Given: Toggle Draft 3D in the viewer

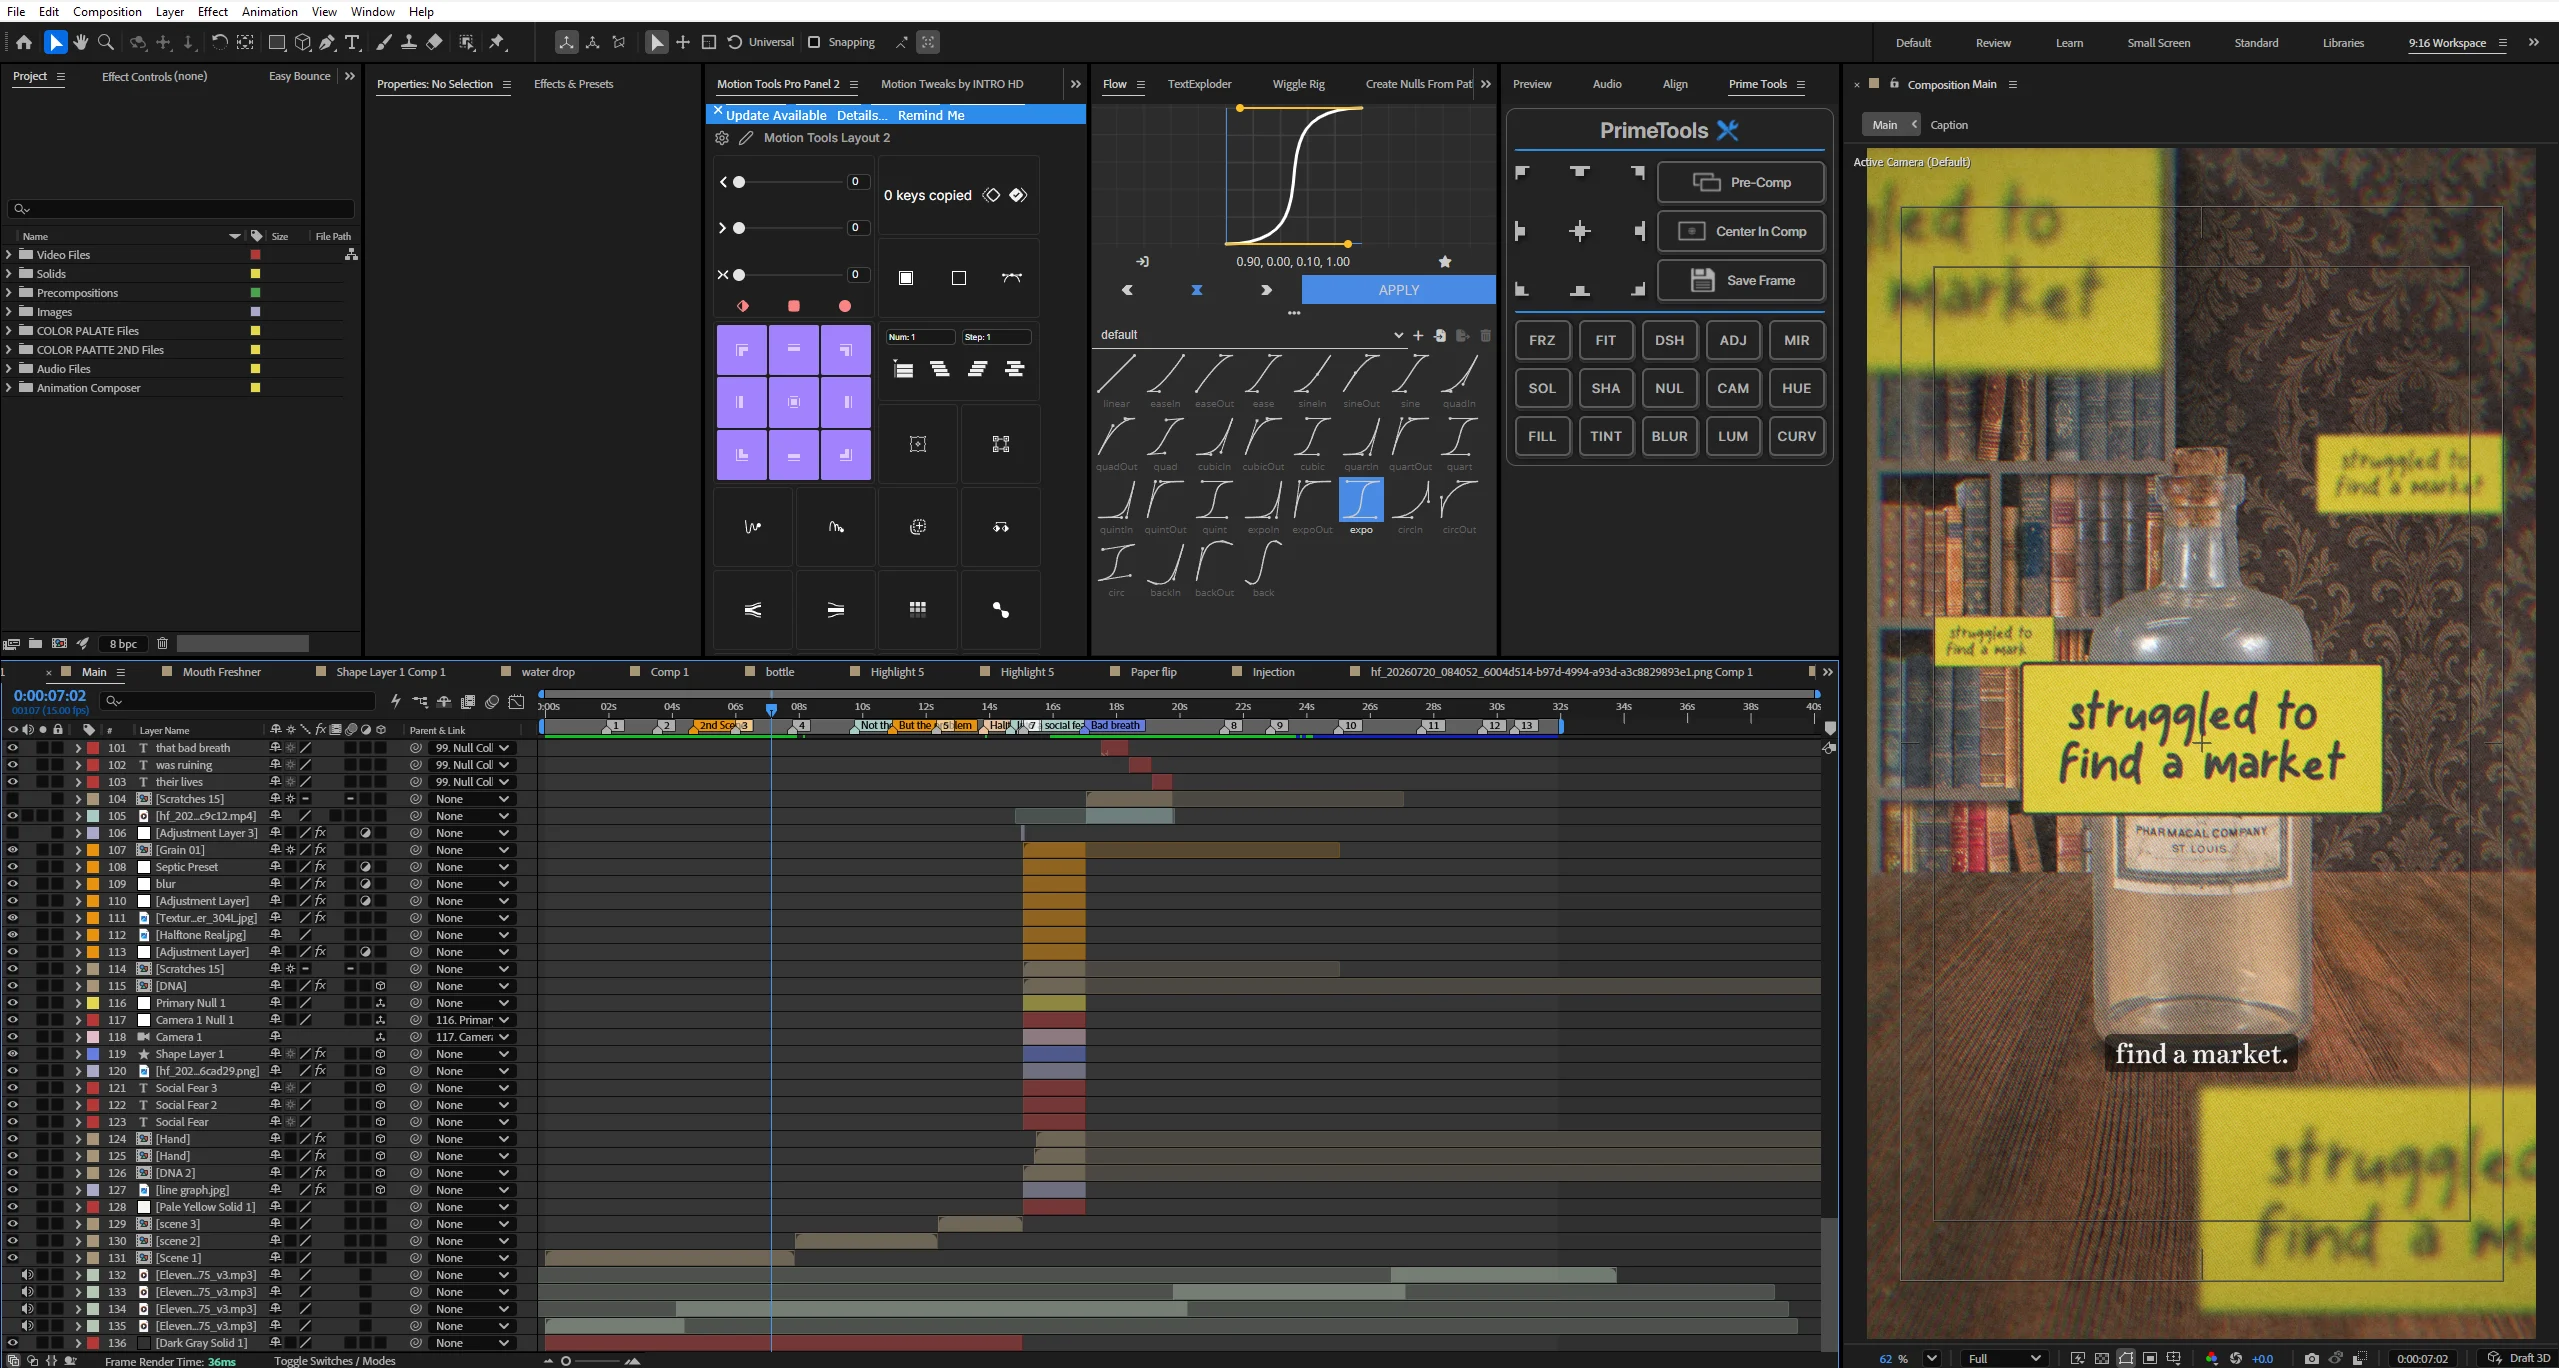Looking at the screenshot, I should click(x=2519, y=1359).
